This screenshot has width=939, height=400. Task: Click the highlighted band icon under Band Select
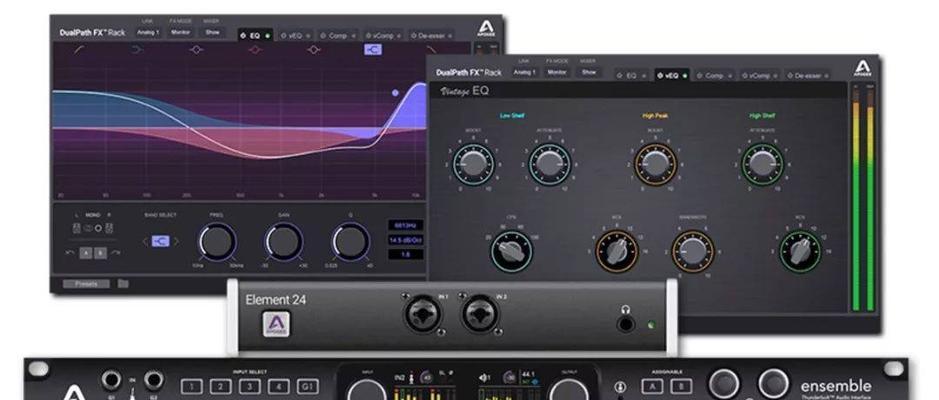pyautogui.click(x=160, y=241)
